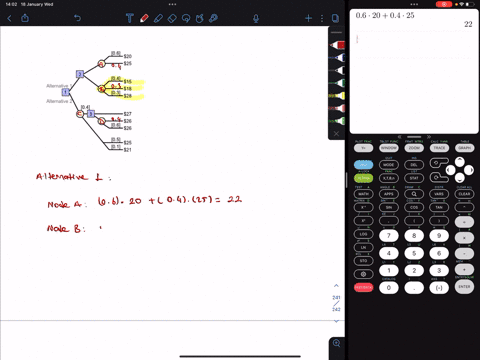
Task: Select the Highlighter tool
Action: 158,18
